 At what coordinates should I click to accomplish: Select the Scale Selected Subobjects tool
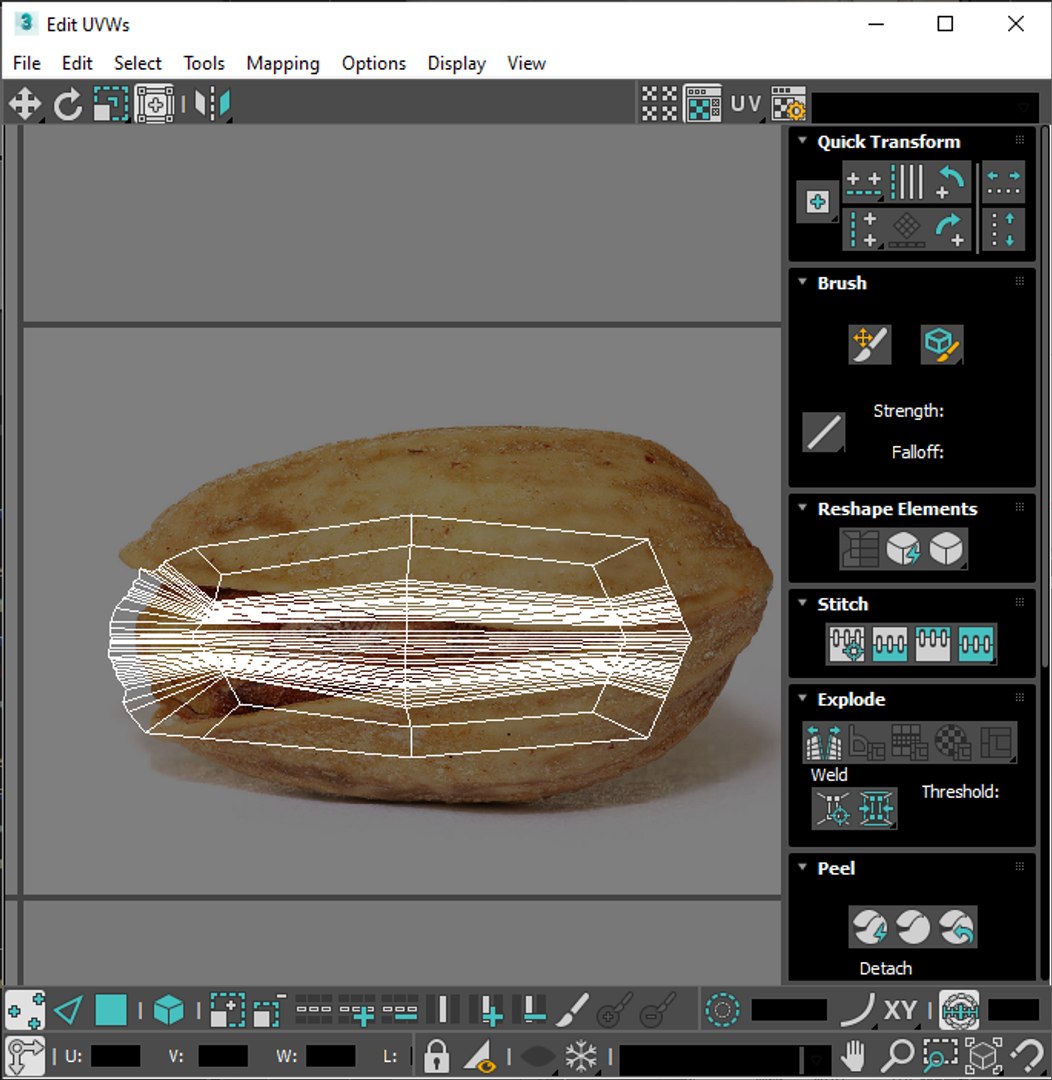[x=111, y=104]
